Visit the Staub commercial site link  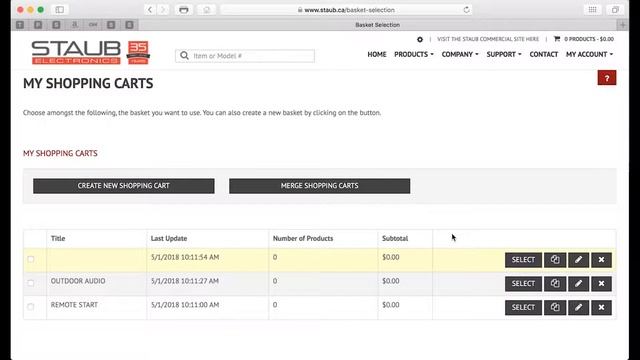488,39
